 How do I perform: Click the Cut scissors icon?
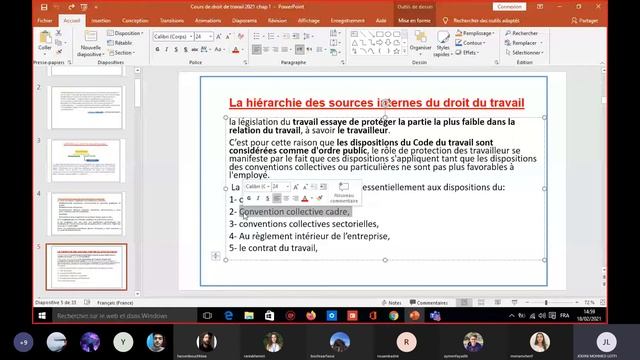click(58, 33)
